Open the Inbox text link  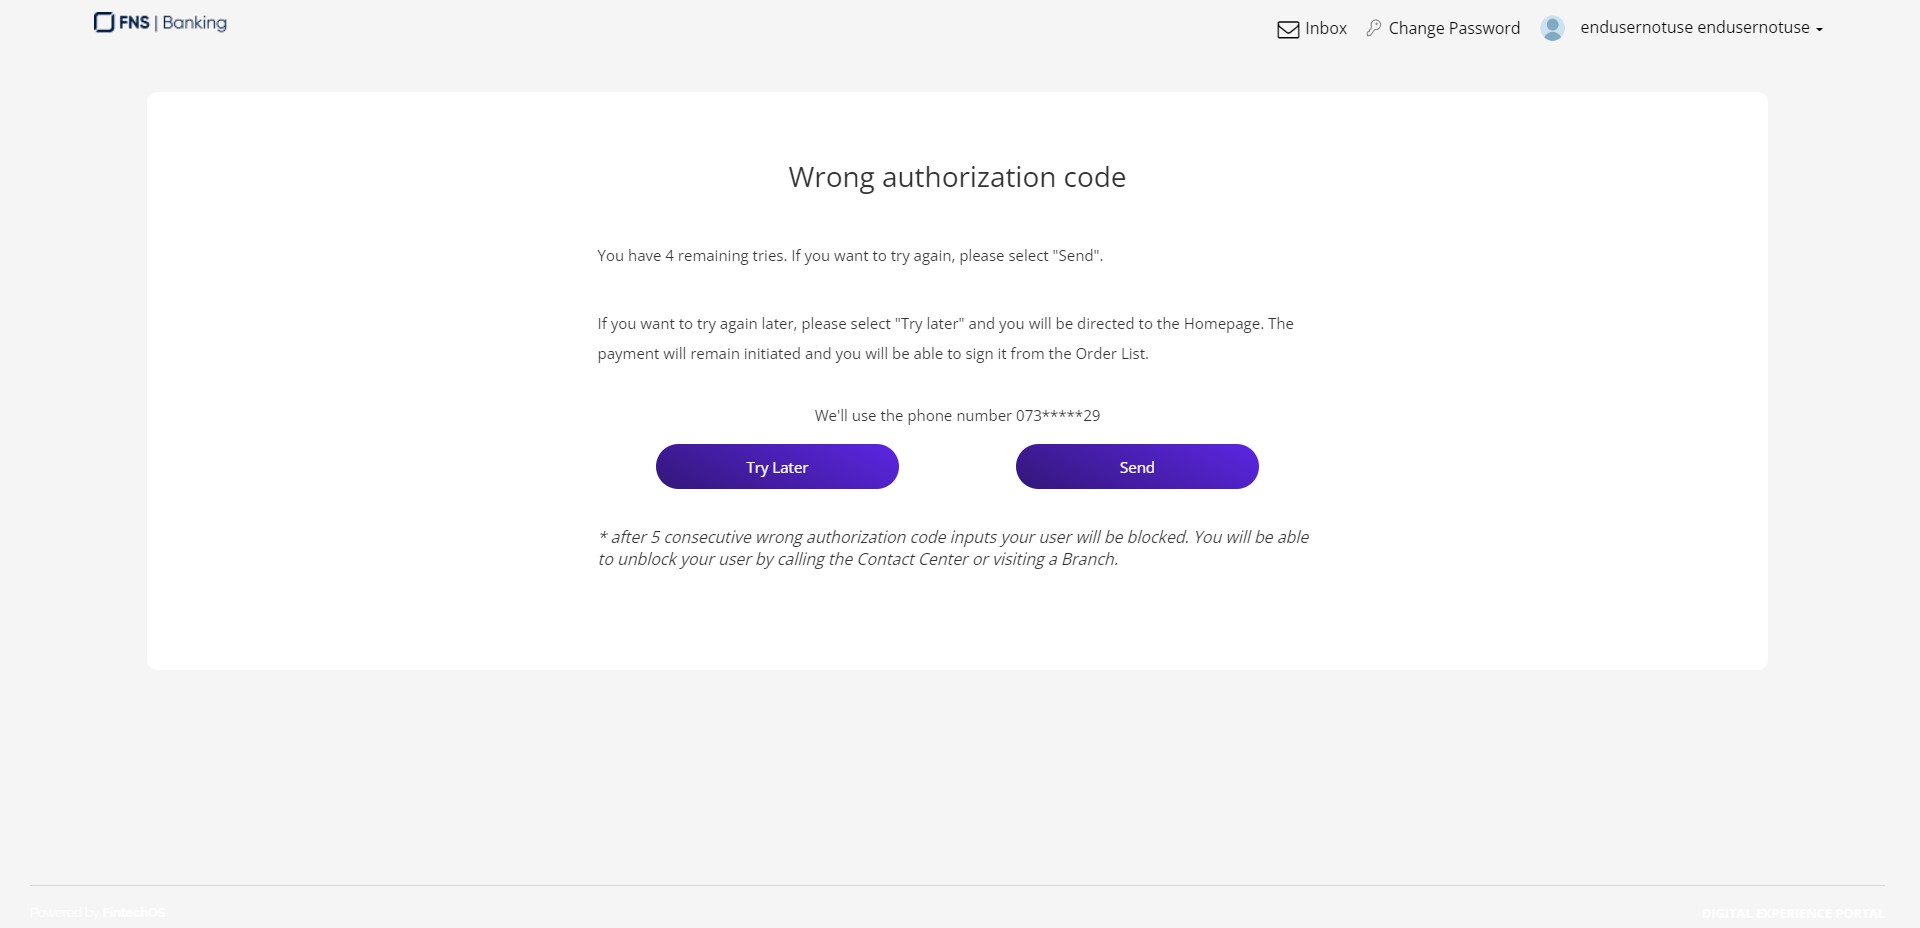[1326, 28]
